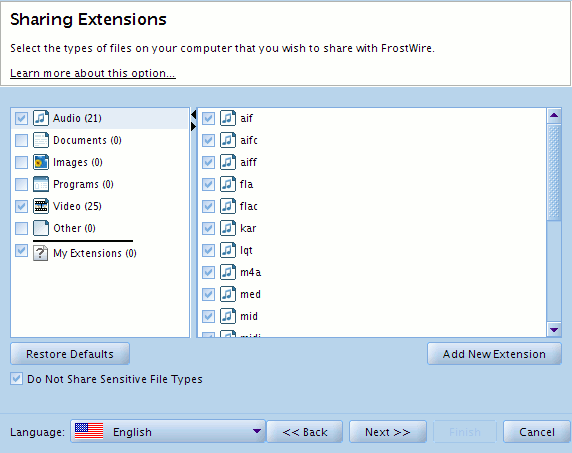Click the mid extension audio icon
This screenshot has height=453, width=572.
pos(228,316)
